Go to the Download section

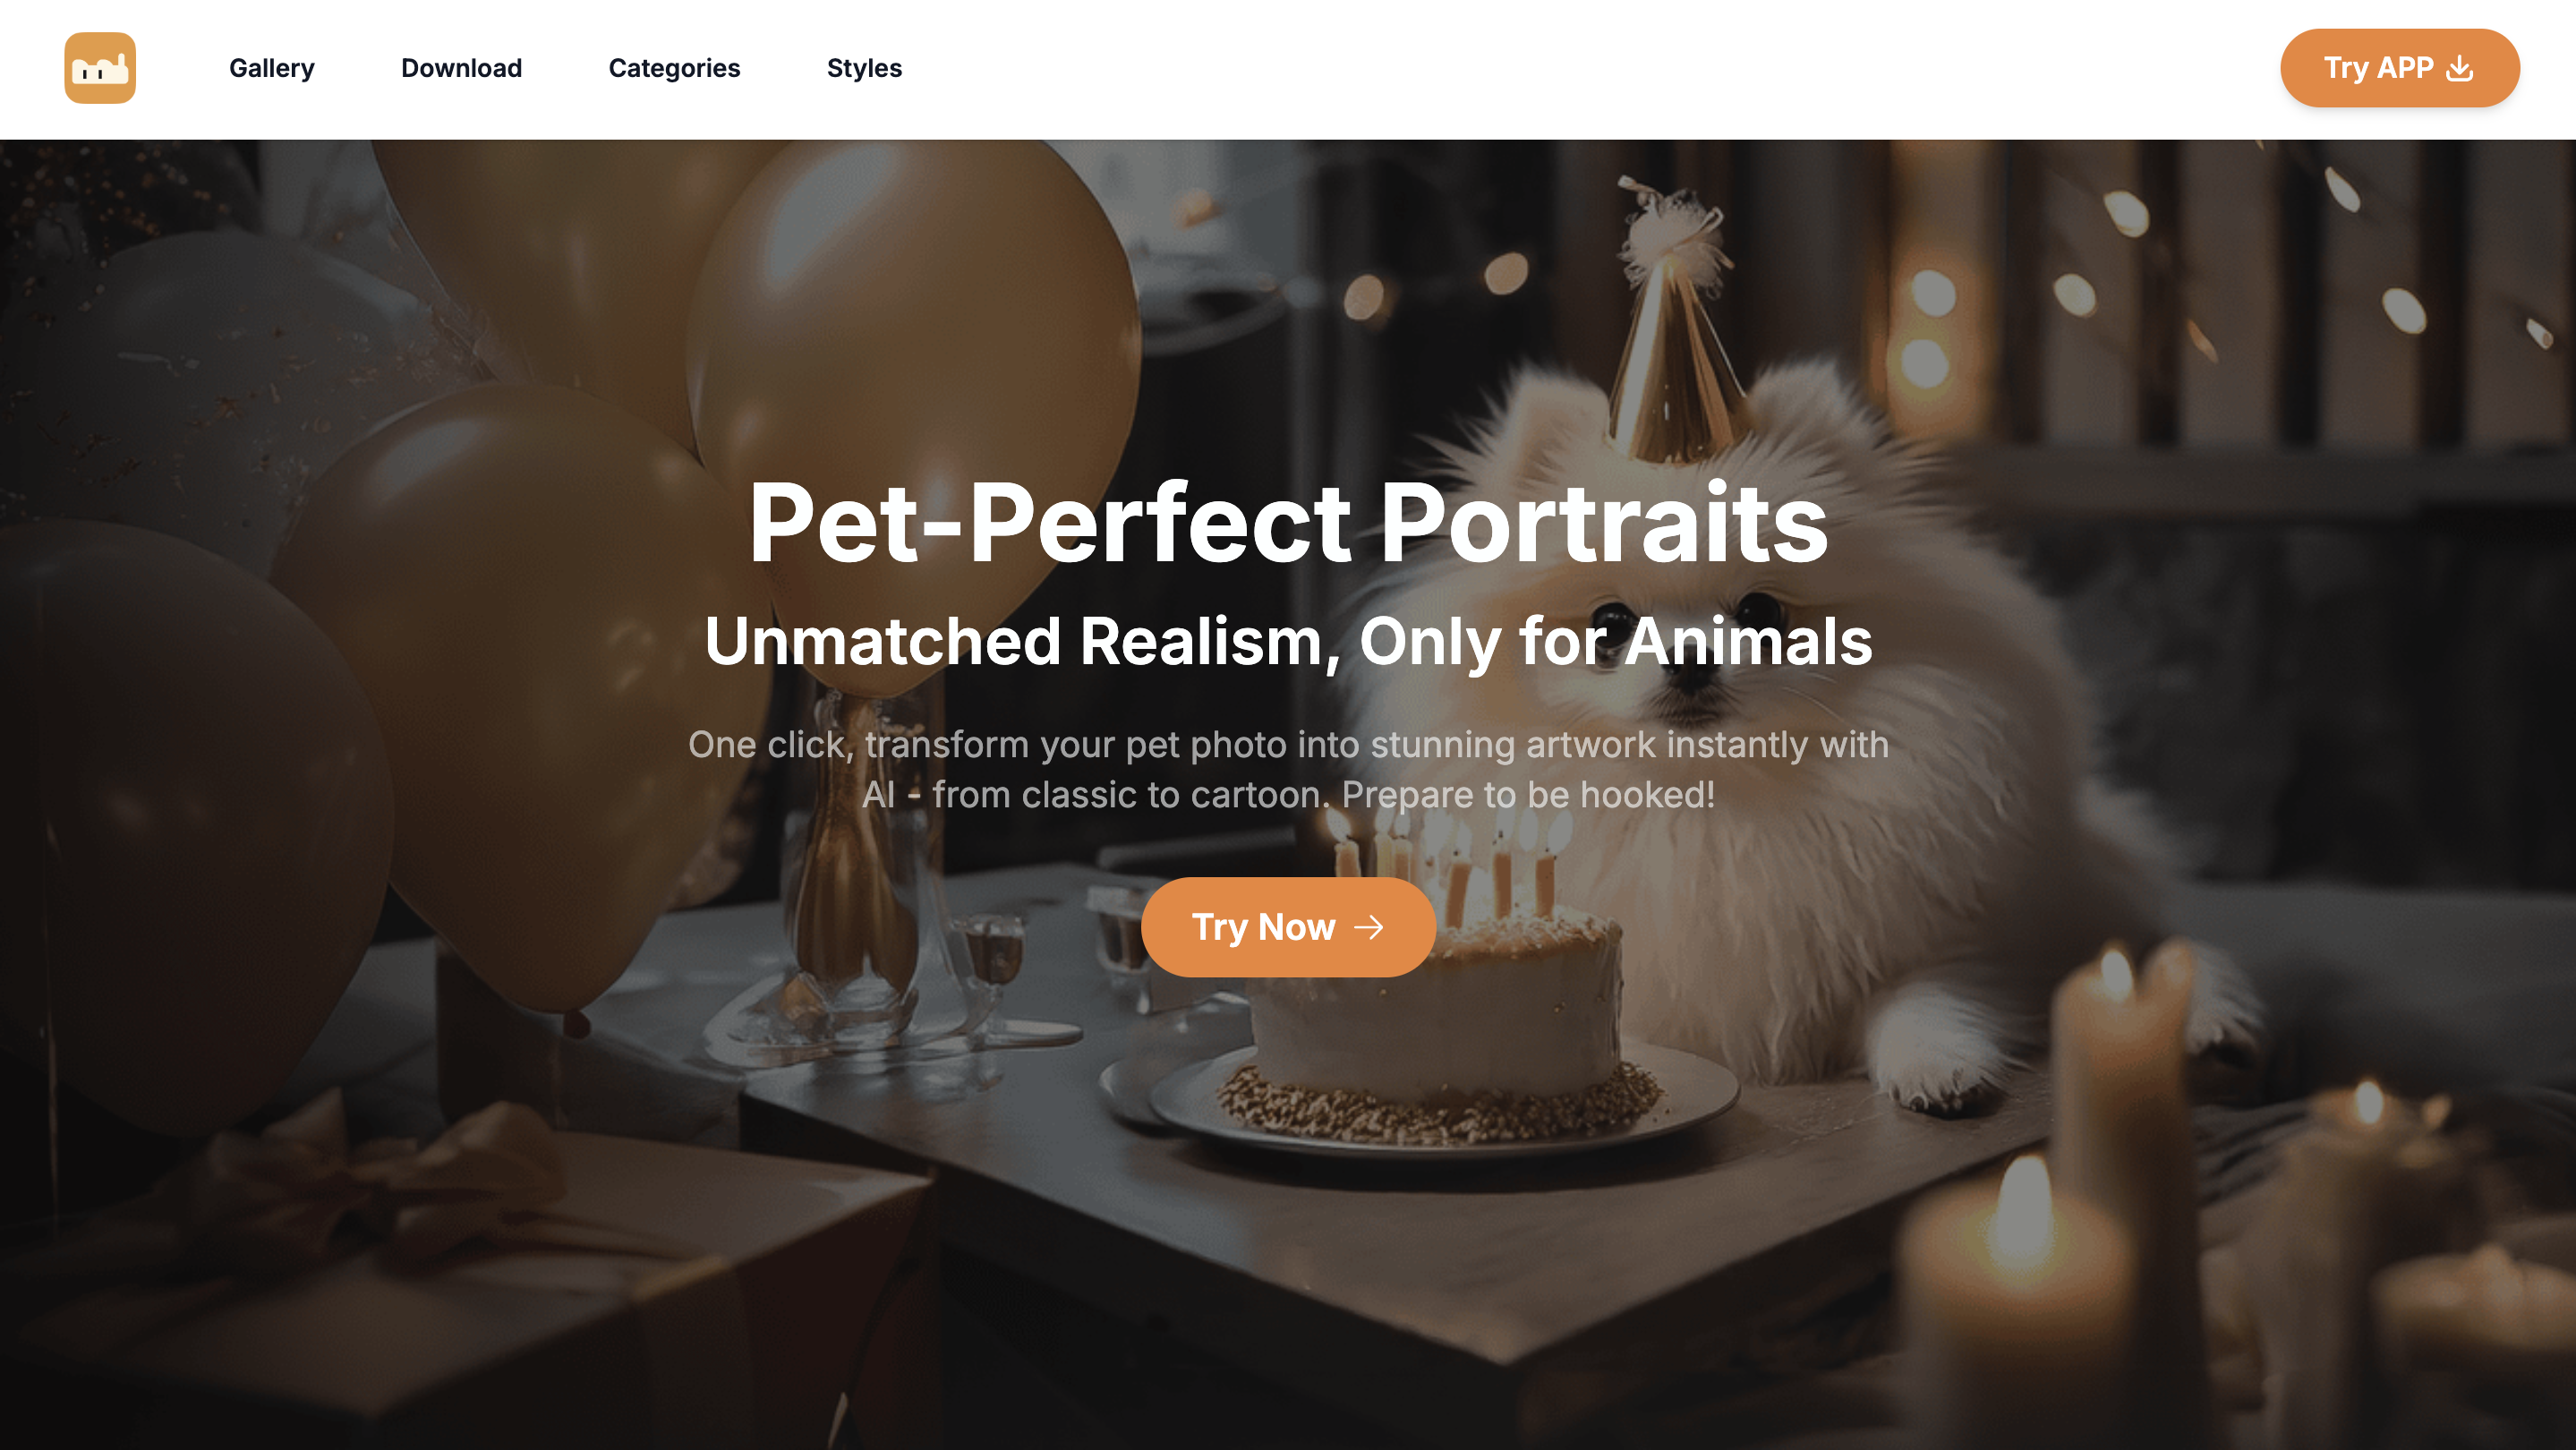pyautogui.click(x=461, y=68)
